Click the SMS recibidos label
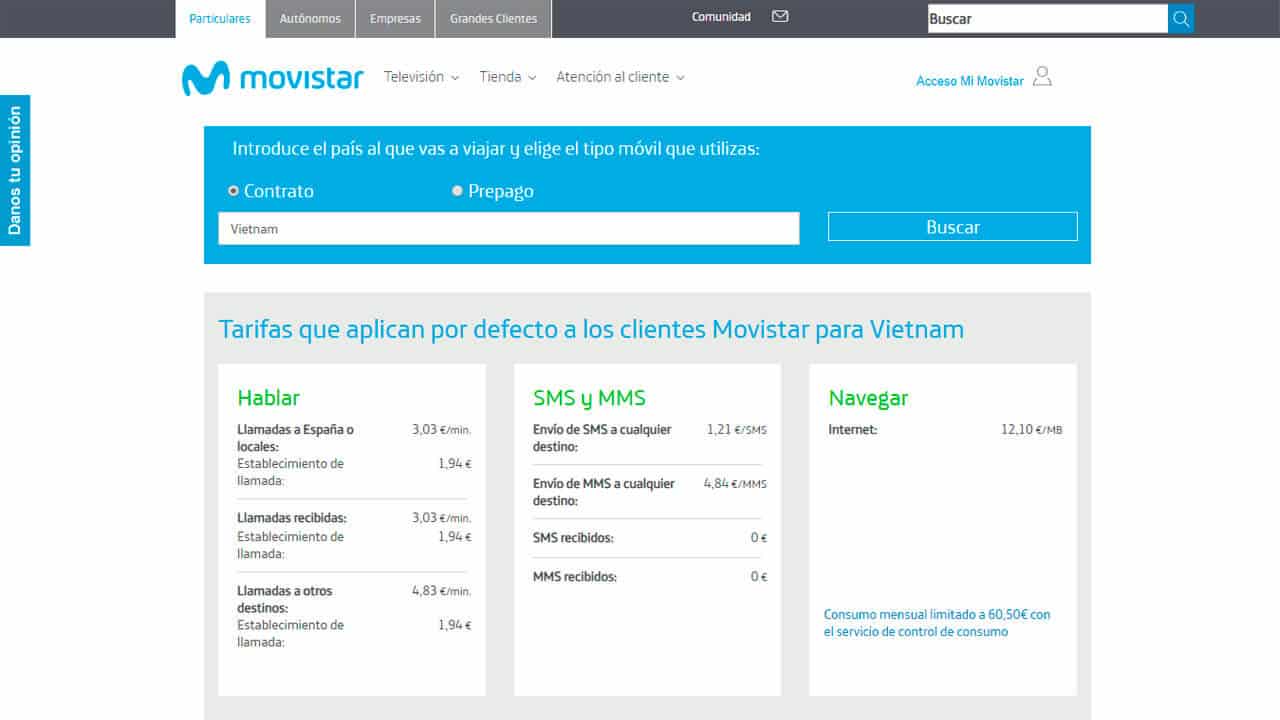 pos(573,538)
